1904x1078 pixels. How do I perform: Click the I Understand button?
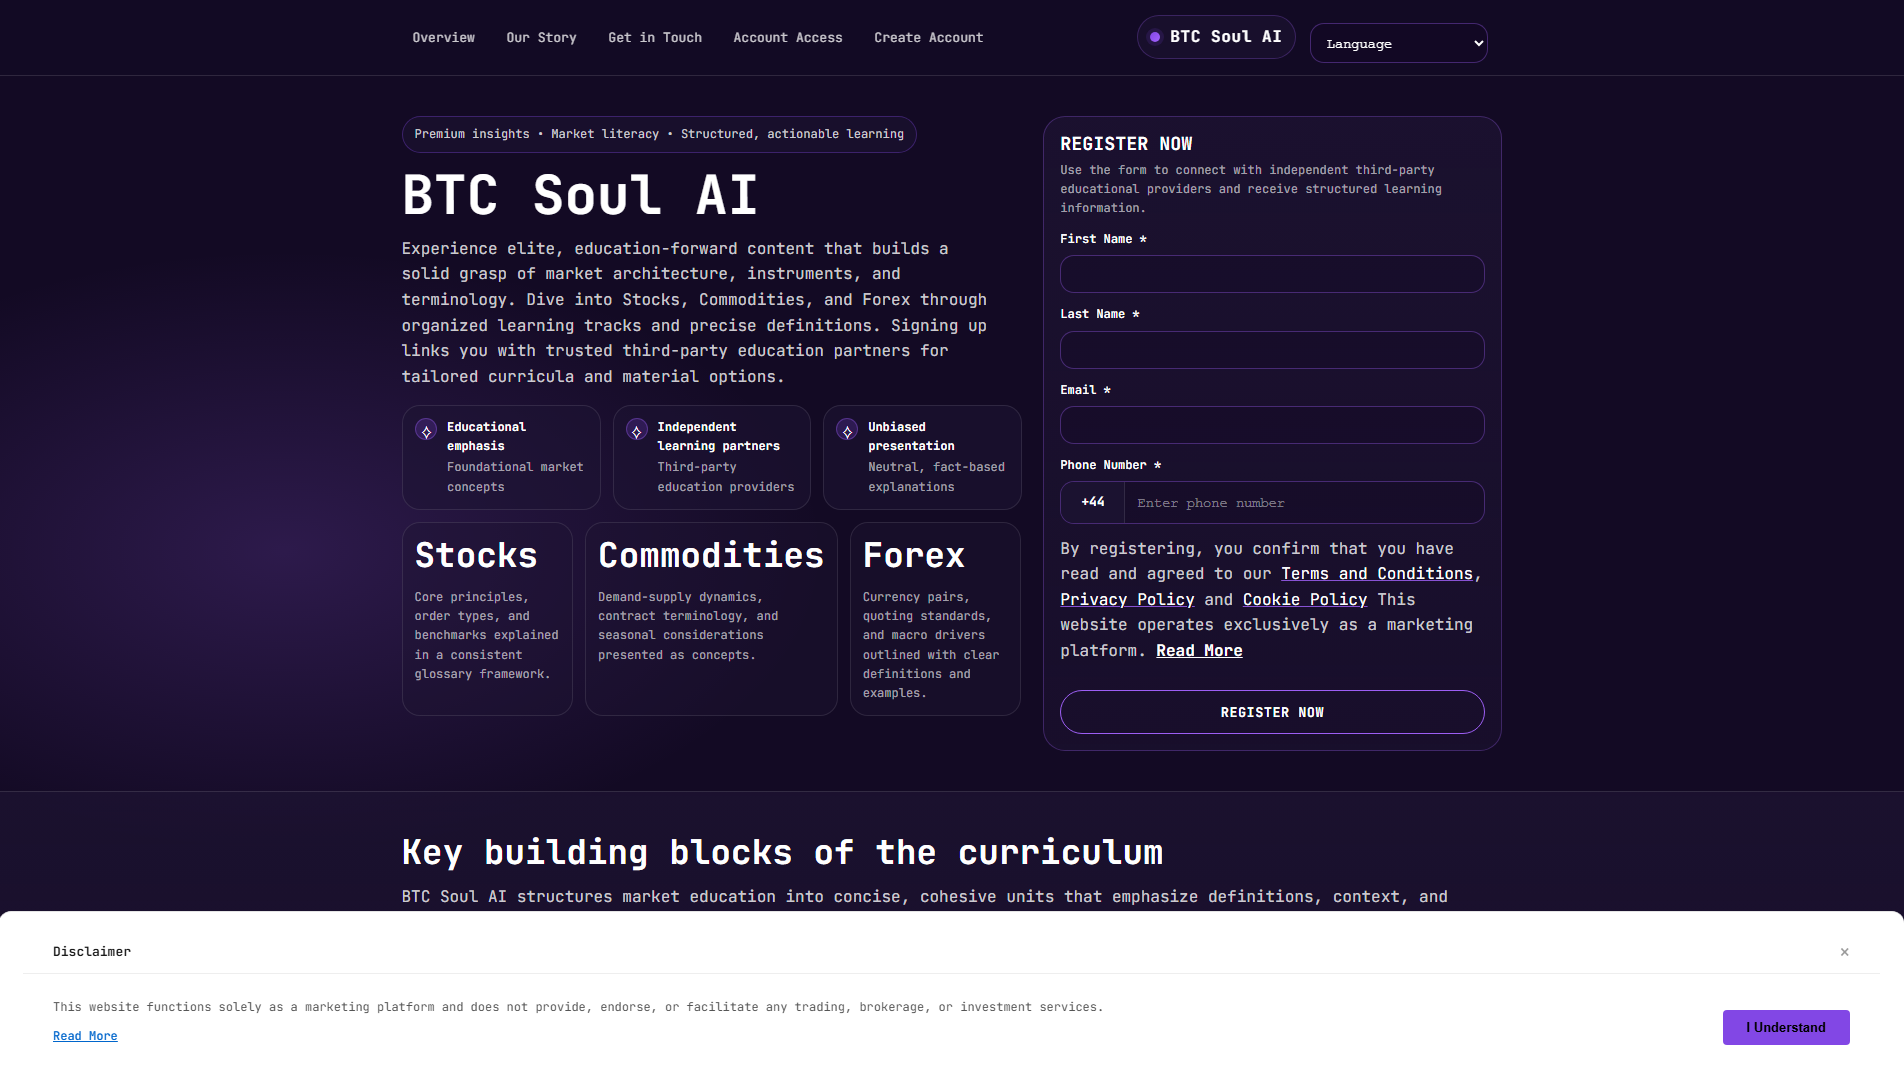[x=1786, y=1027]
